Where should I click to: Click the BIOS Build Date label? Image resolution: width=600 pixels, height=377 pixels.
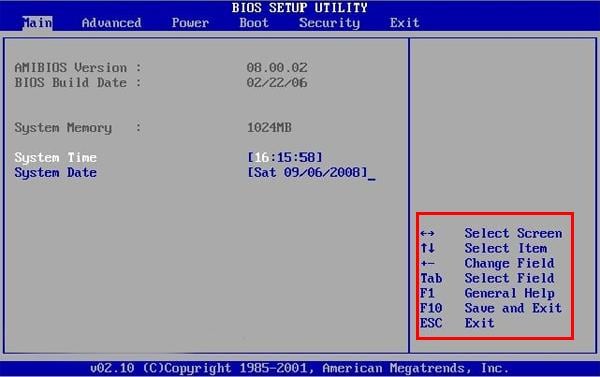click(x=78, y=83)
